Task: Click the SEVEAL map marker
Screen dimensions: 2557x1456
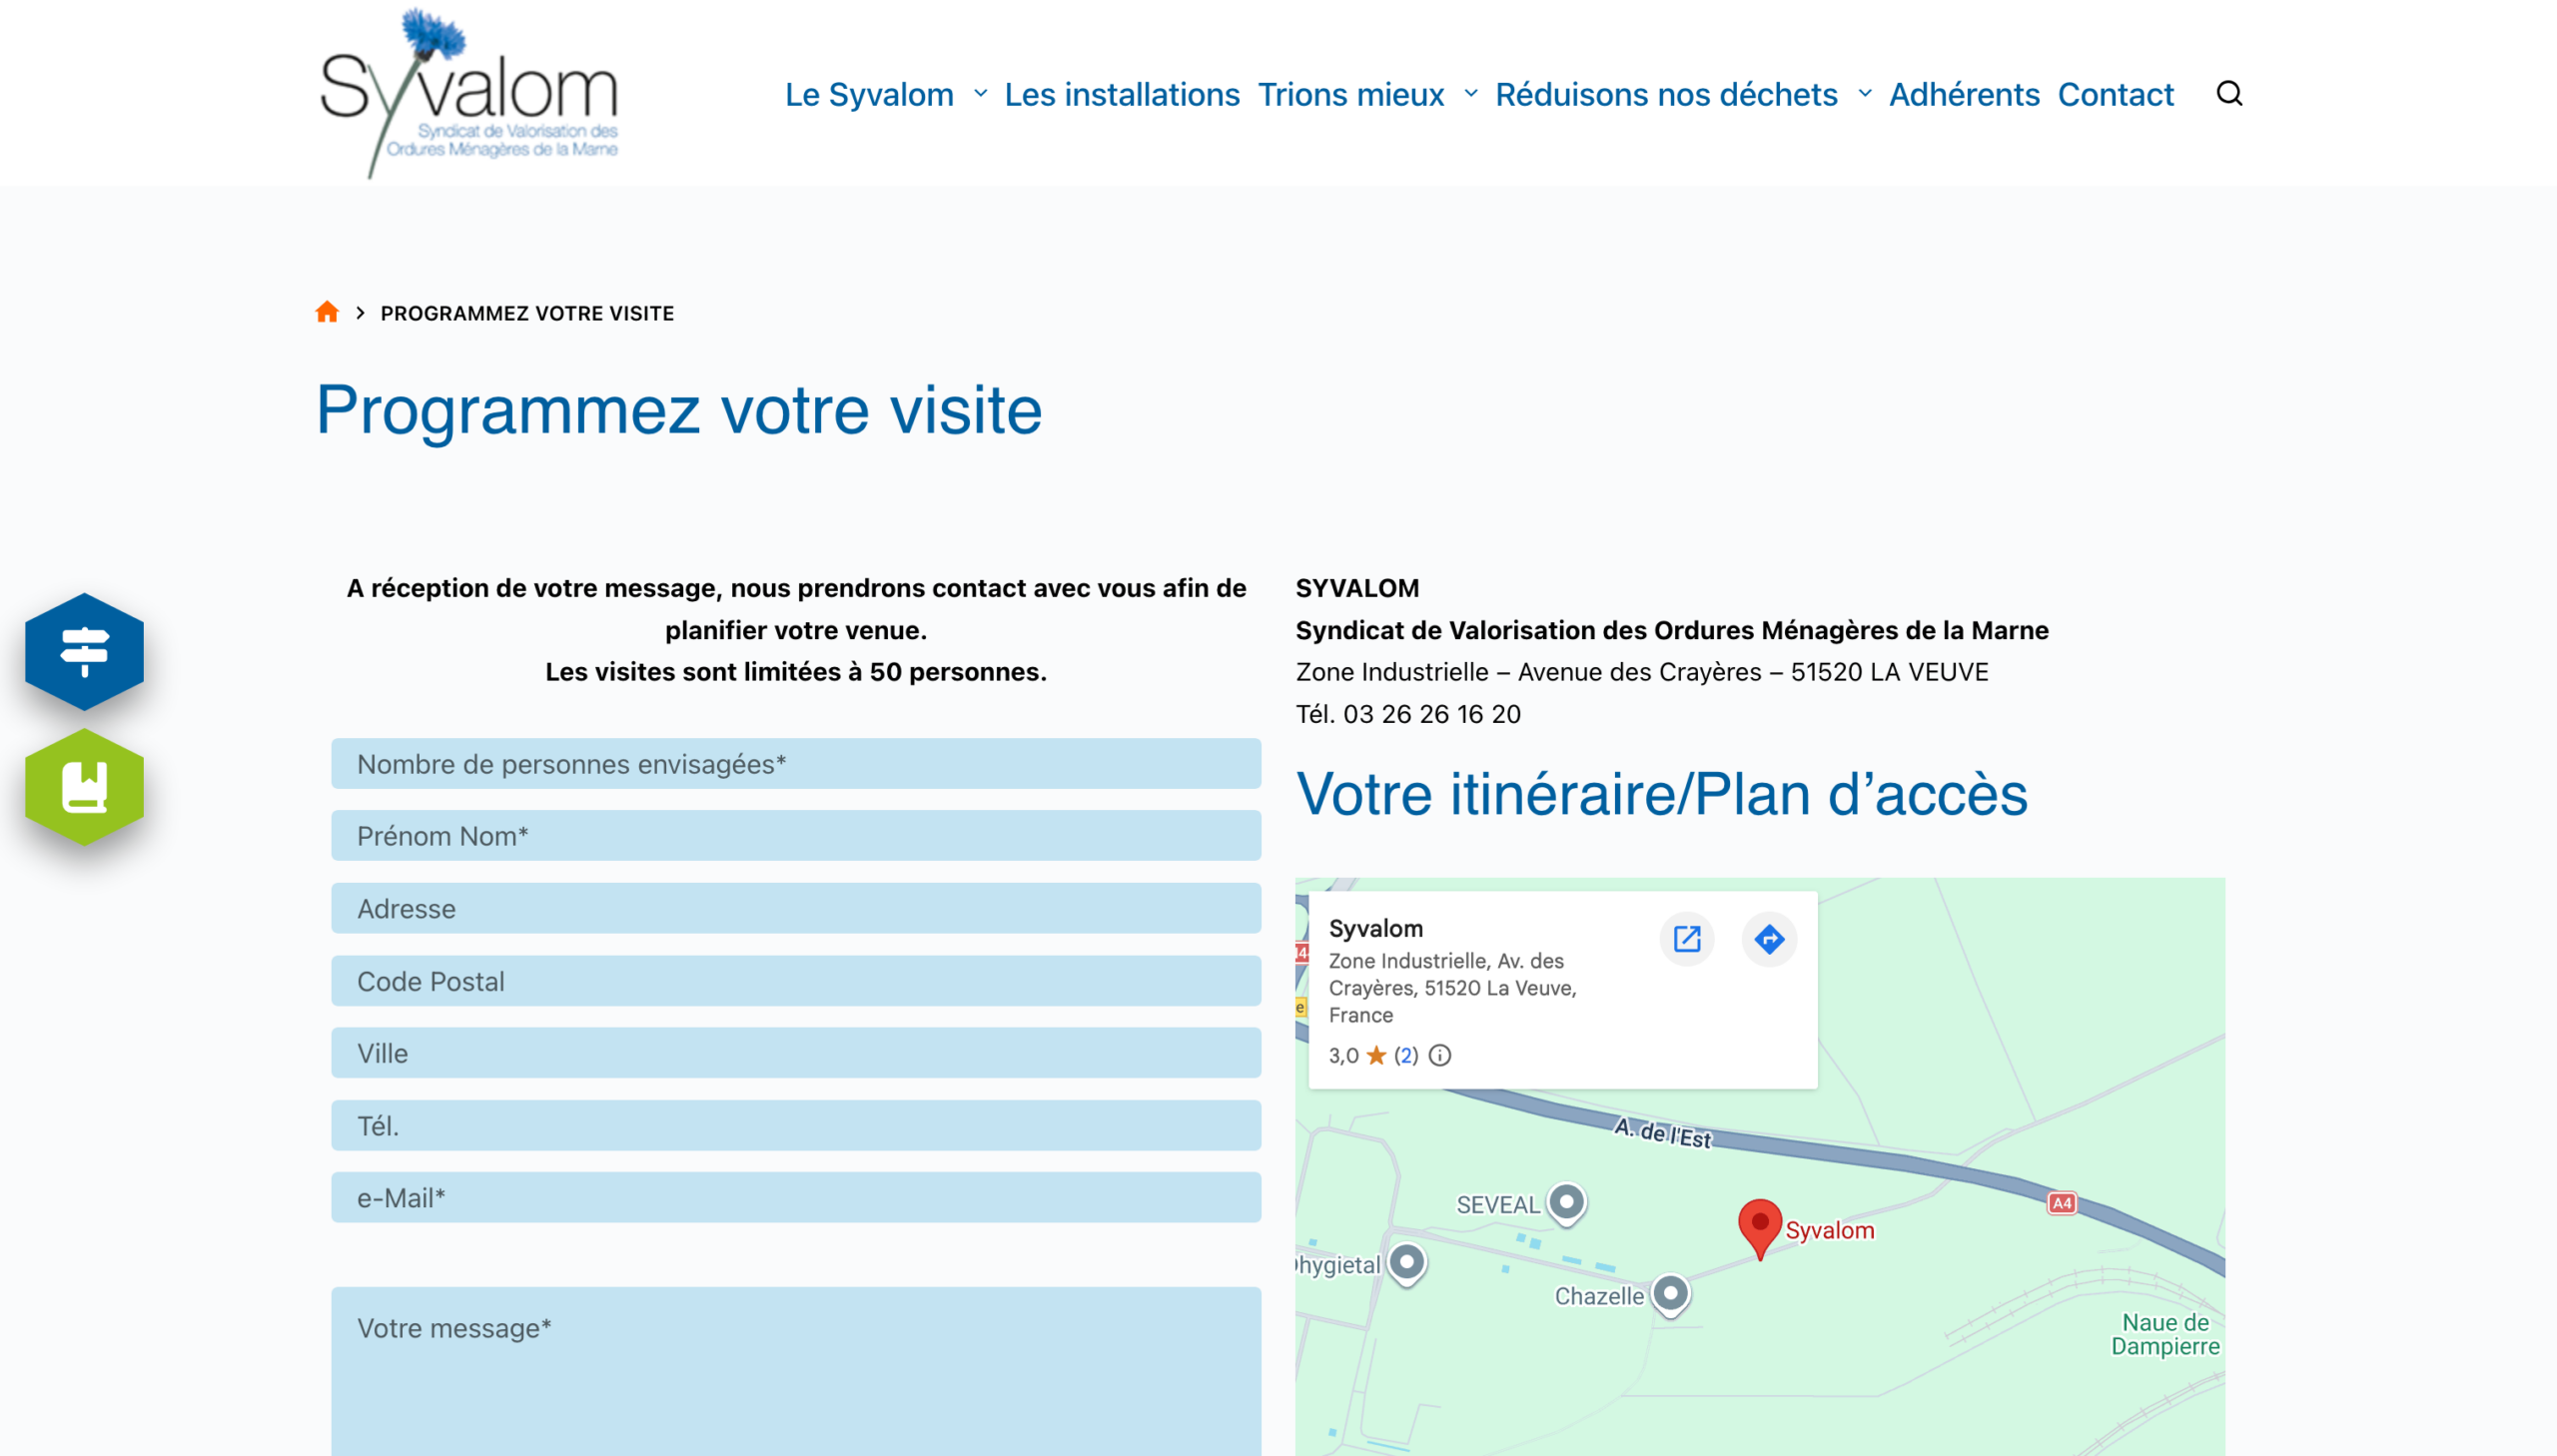Action: point(1567,1203)
